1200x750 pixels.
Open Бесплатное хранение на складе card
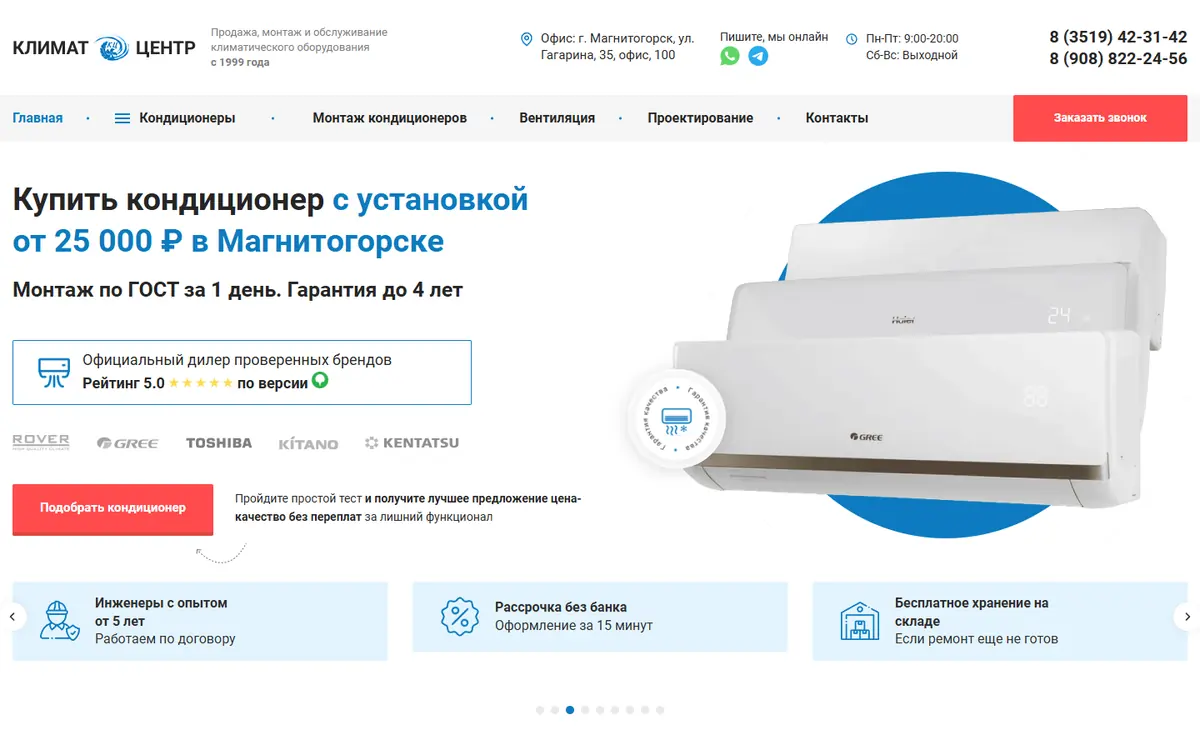(x=1000, y=621)
